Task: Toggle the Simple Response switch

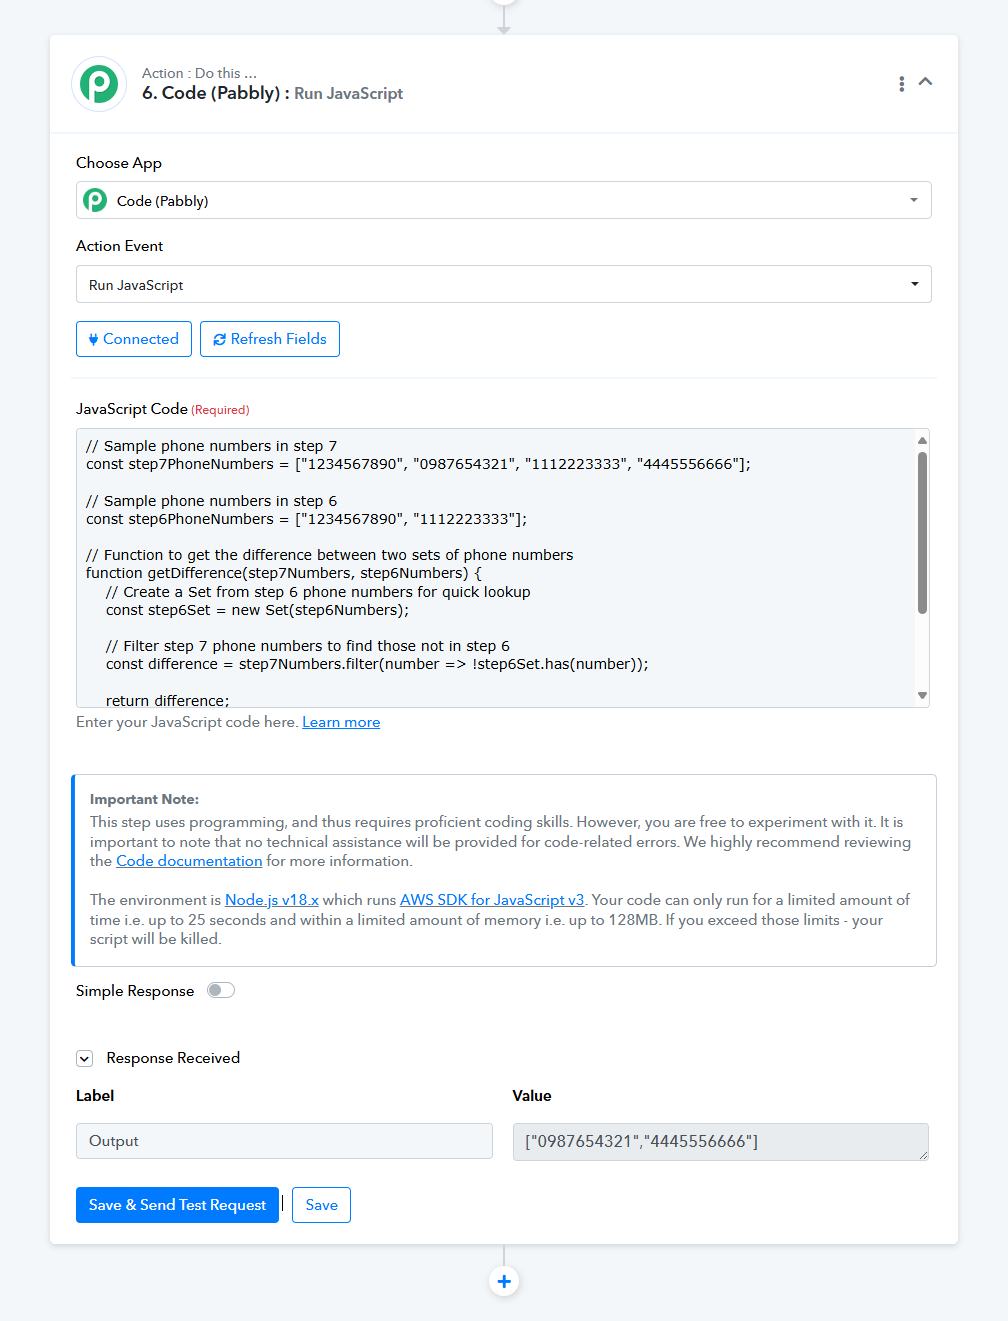Action: coord(221,990)
